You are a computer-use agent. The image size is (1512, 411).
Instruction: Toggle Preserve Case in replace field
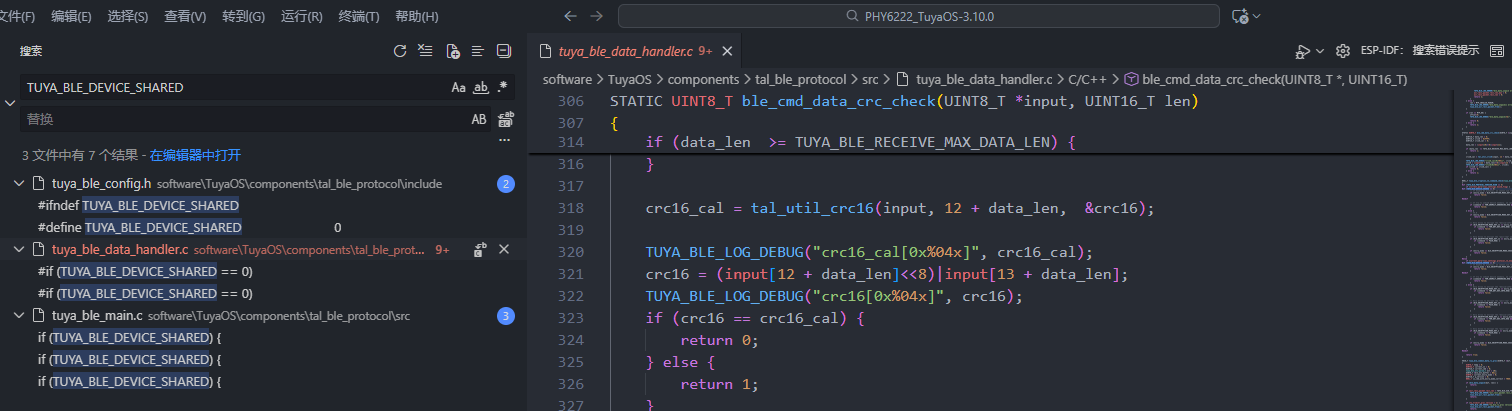[x=479, y=120]
